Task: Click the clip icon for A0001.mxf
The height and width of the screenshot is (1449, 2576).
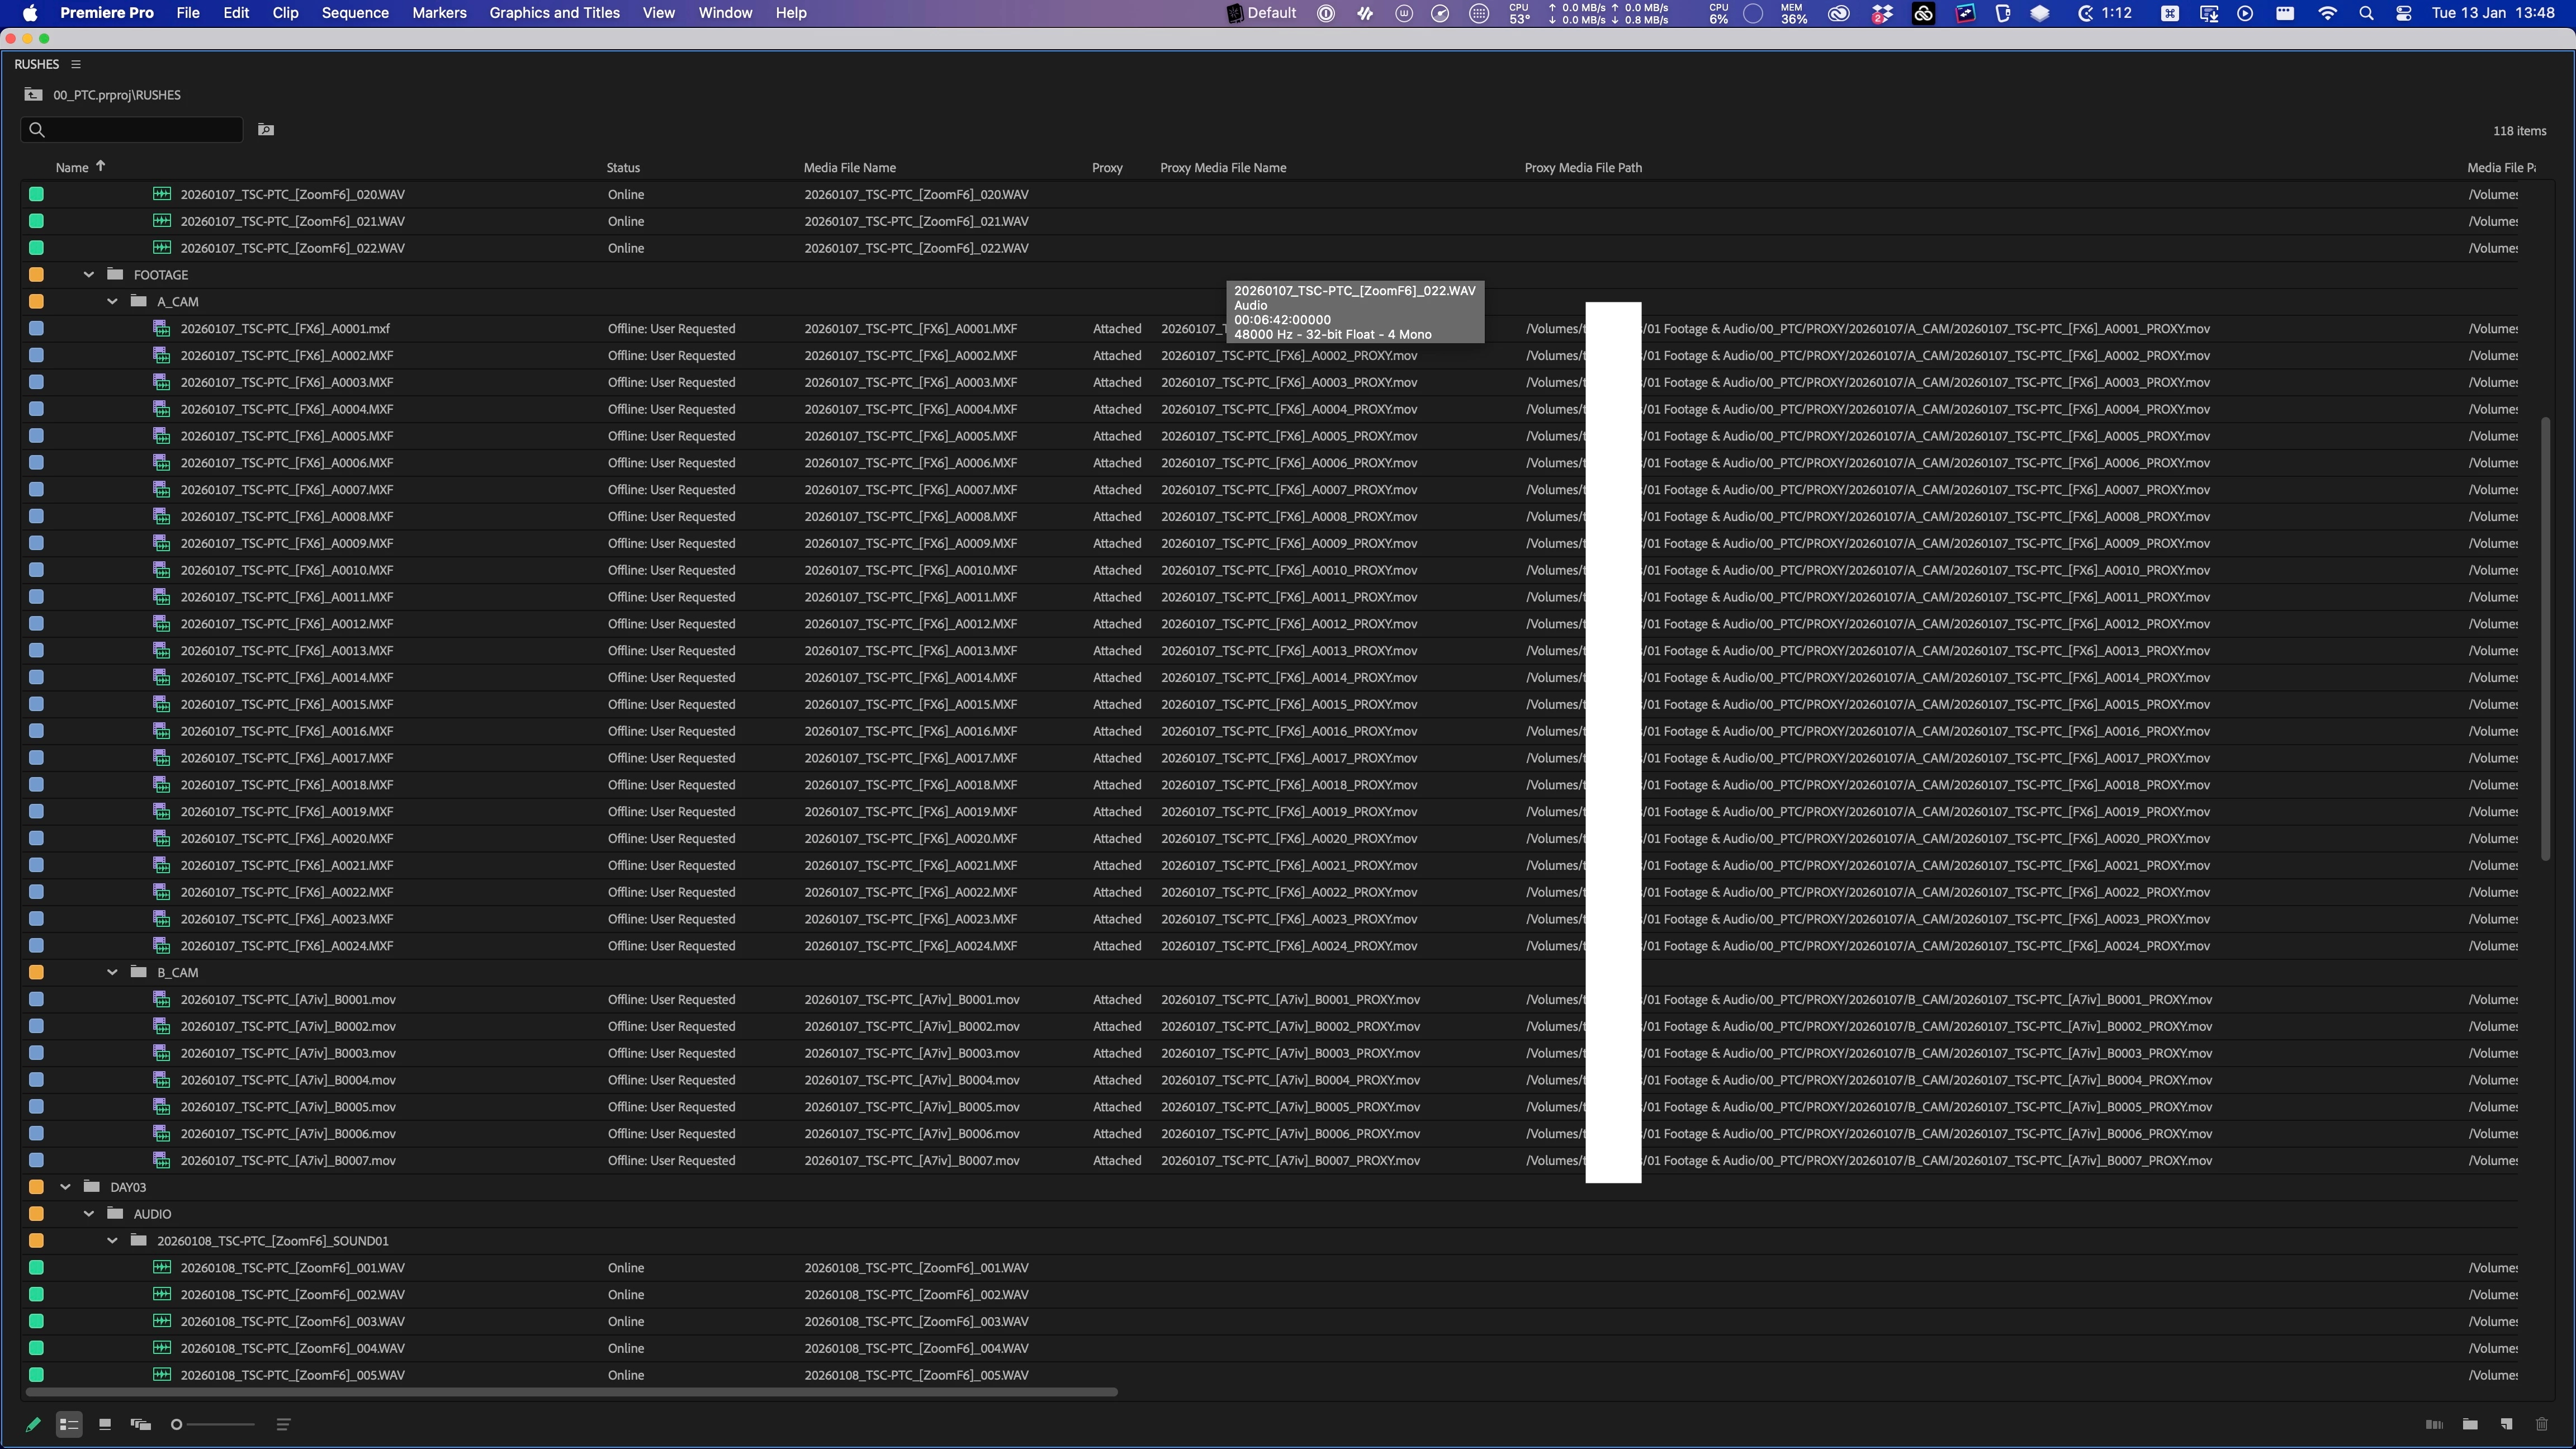Action: tap(161, 328)
